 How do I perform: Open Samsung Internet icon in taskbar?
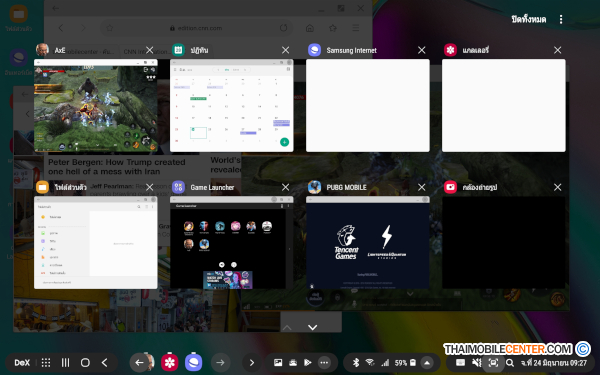tap(194, 362)
